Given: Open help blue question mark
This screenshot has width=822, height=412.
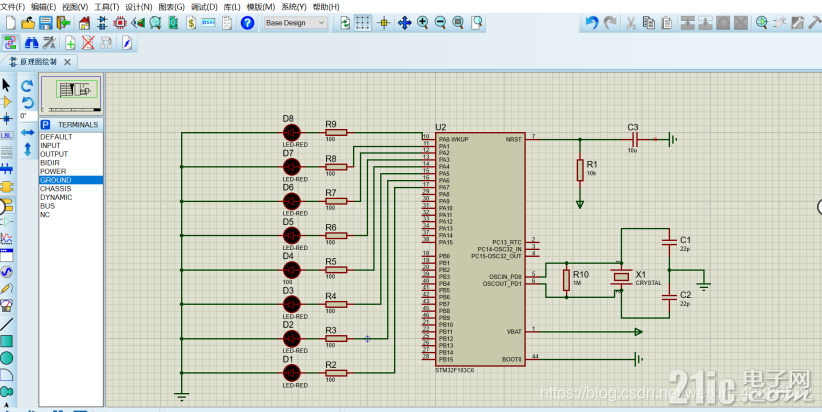Looking at the screenshot, I should (247, 23).
